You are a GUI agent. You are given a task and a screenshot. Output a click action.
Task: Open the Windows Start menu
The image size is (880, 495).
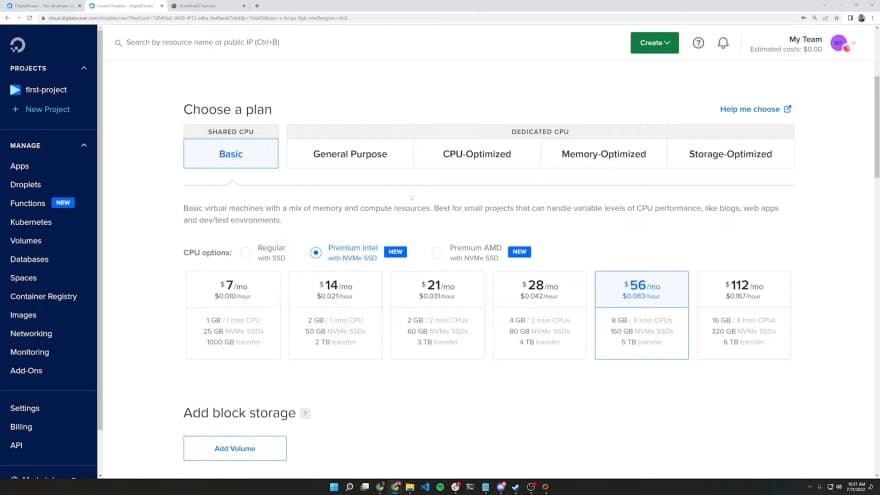(334, 487)
